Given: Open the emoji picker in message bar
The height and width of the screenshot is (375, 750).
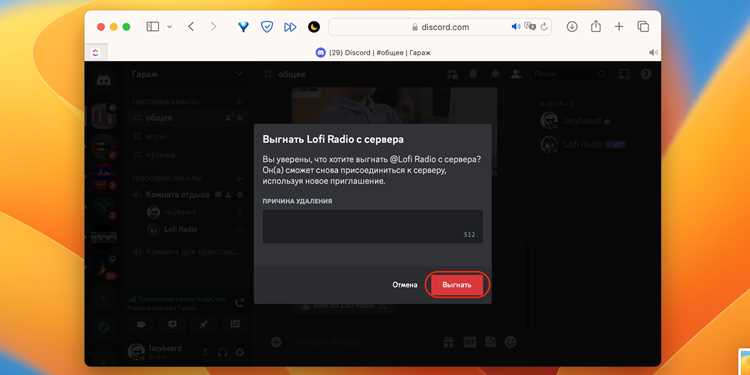Looking at the screenshot, I should click(511, 342).
